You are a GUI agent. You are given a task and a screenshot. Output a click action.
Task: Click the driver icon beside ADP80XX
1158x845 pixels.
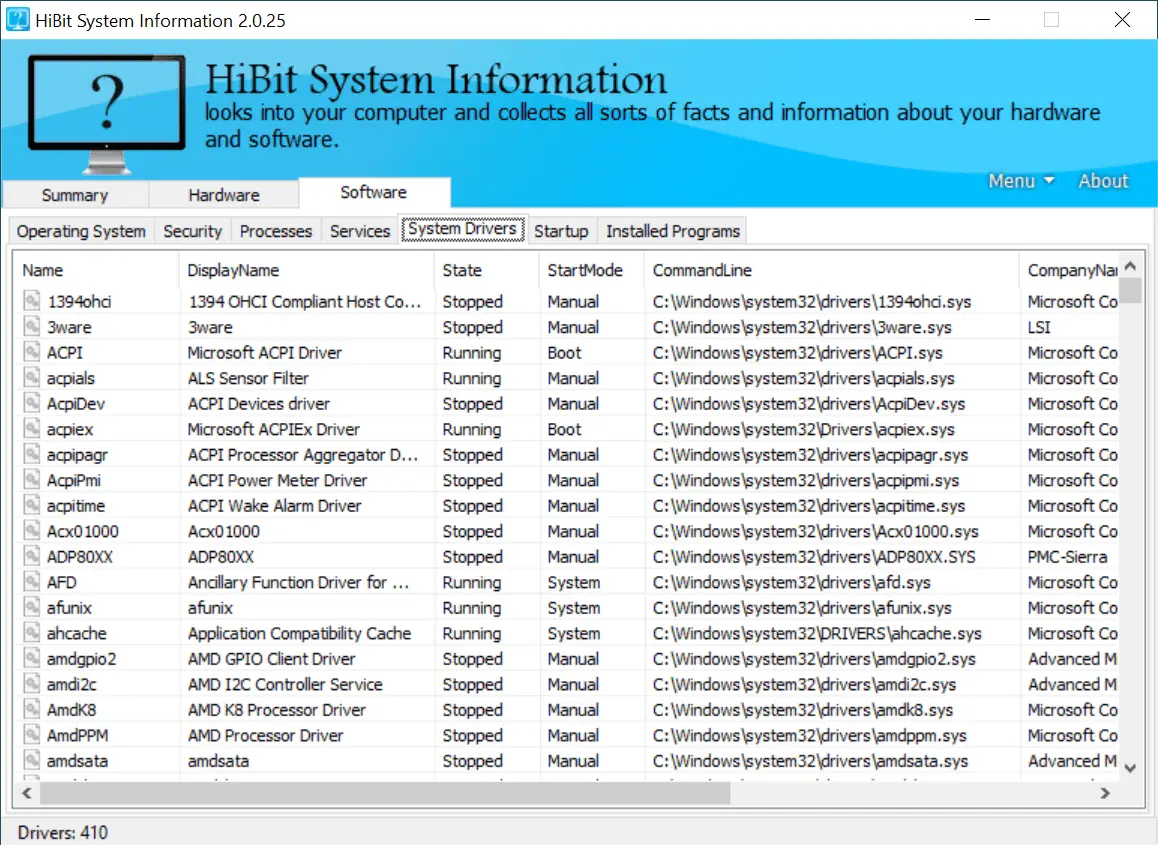click(x=32, y=555)
